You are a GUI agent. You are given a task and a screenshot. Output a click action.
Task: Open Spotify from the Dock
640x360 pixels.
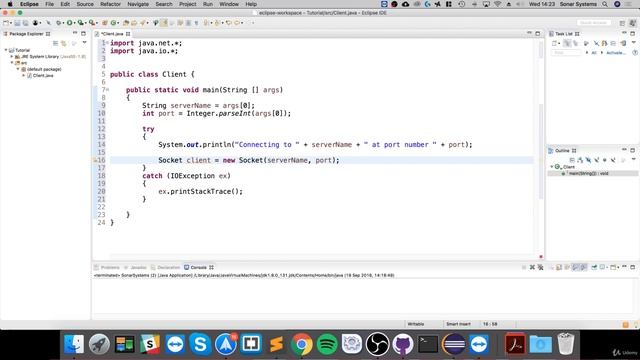[x=327, y=344]
